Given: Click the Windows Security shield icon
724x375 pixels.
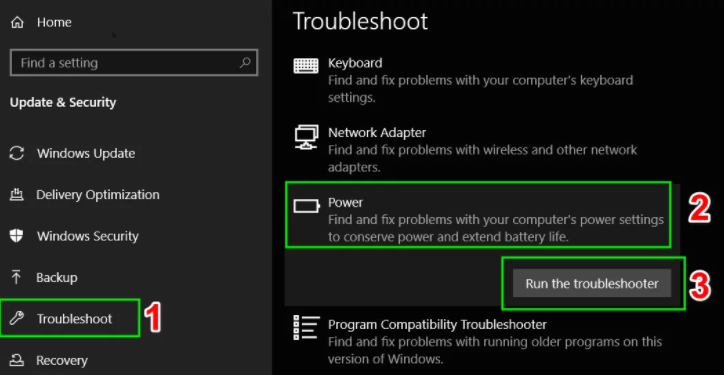Looking at the screenshot, I should [x=17, y=236].
